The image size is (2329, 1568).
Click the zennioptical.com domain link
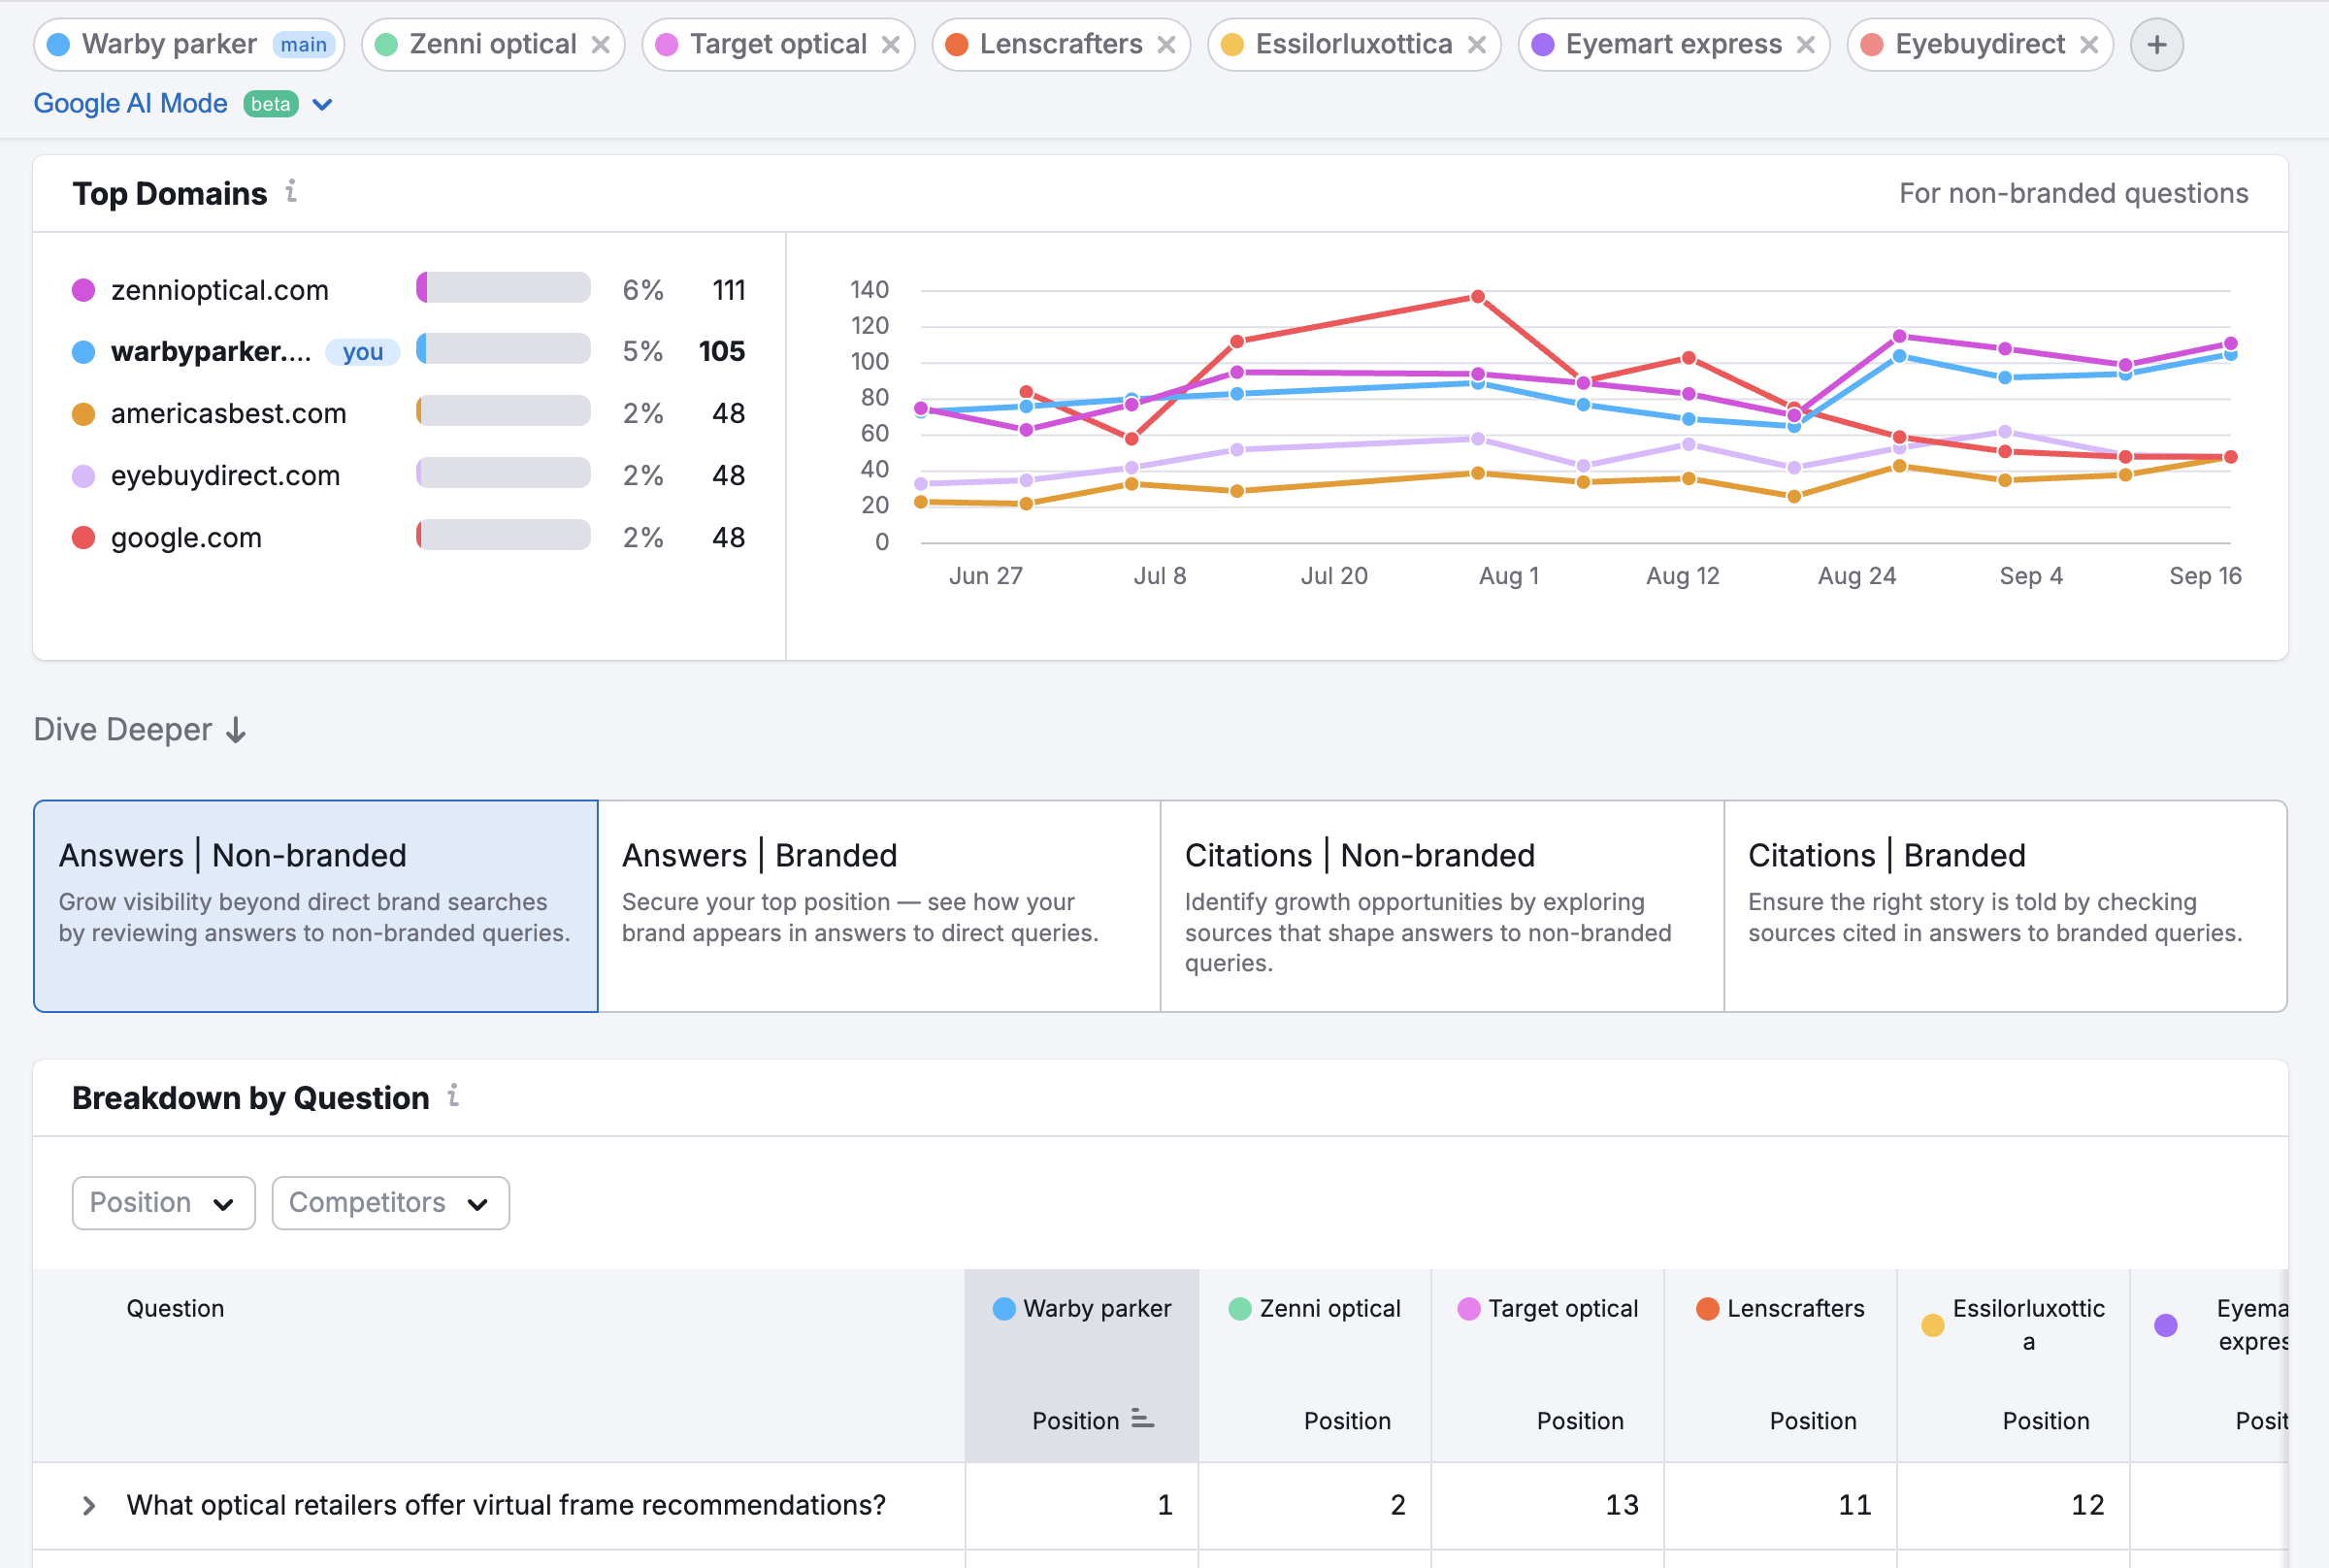click(x=219, y=289)
